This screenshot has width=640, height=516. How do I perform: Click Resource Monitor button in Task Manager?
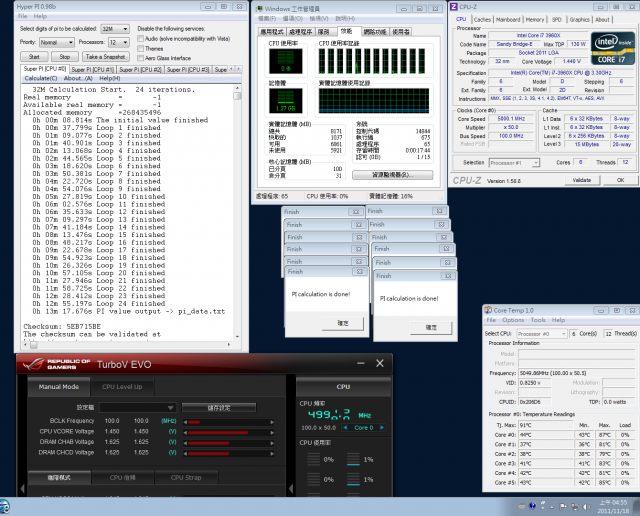pos(392,175)
